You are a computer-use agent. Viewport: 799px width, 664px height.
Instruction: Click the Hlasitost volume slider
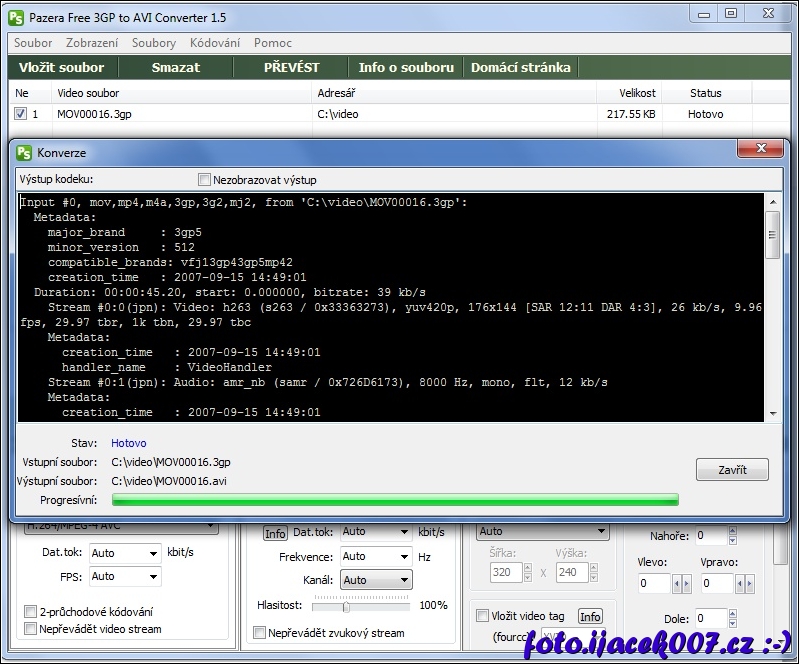(347, 605)
